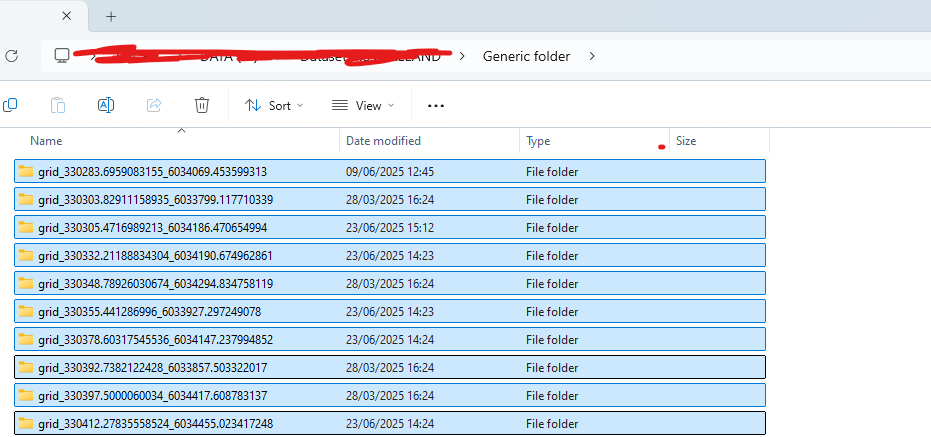
Task: Click the This PC monitor icon
Action: click(62, 56)
